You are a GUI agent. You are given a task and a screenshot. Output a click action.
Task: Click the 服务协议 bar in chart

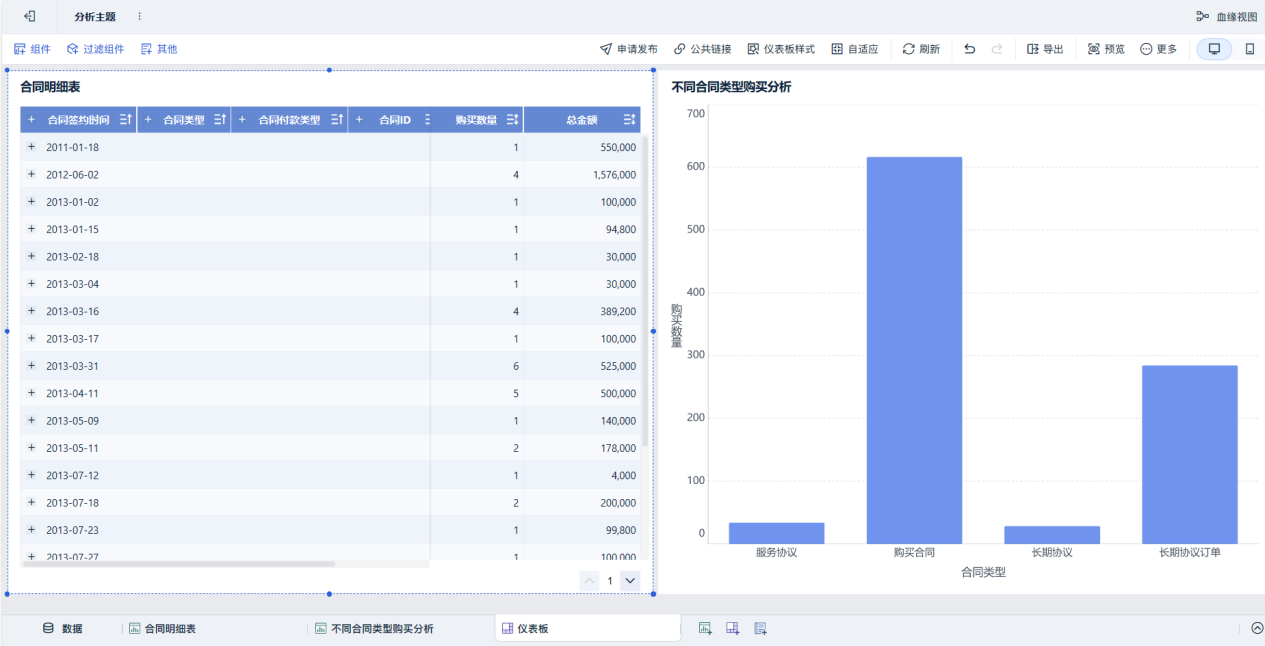[777, 533]
